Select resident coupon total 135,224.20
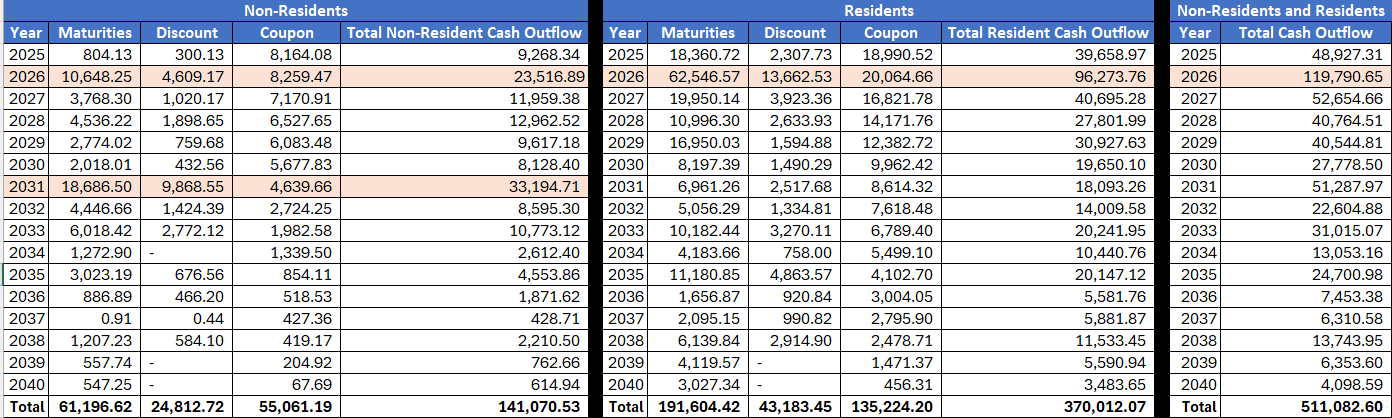 [x=891, y=406]
